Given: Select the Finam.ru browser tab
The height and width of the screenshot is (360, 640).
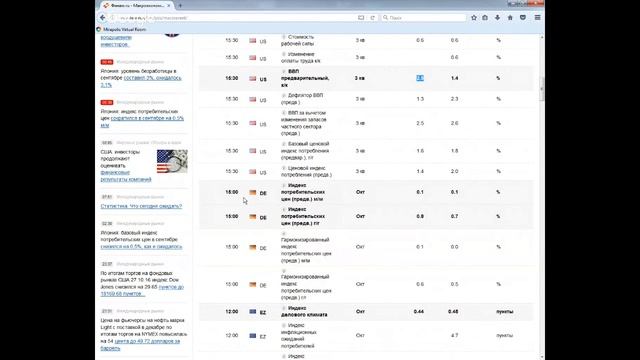Looking at the screenshot, I should (x=137, y=6).
